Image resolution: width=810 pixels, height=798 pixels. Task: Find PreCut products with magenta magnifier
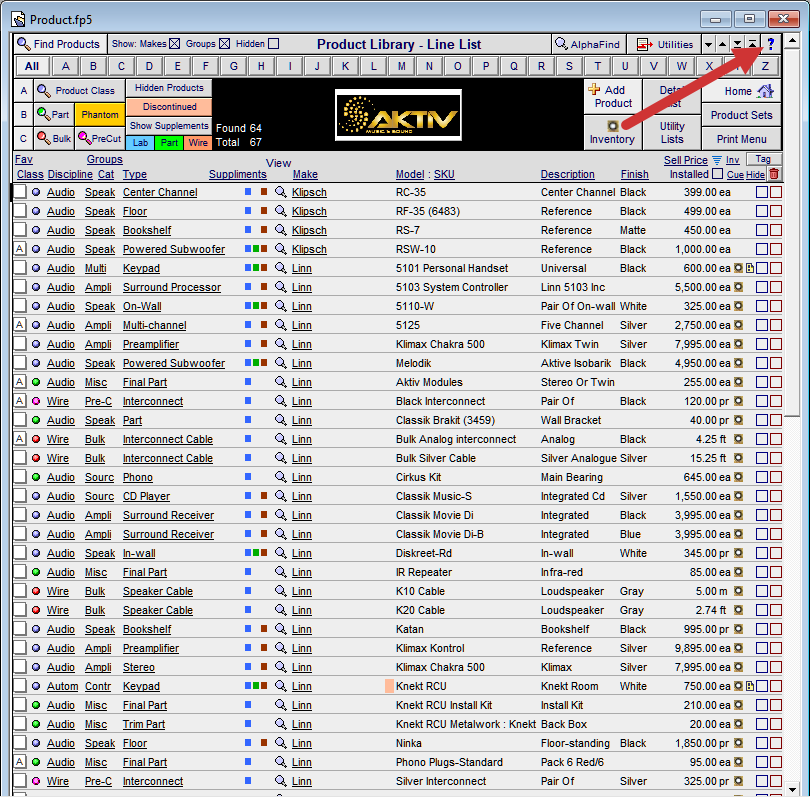[100, 138]
